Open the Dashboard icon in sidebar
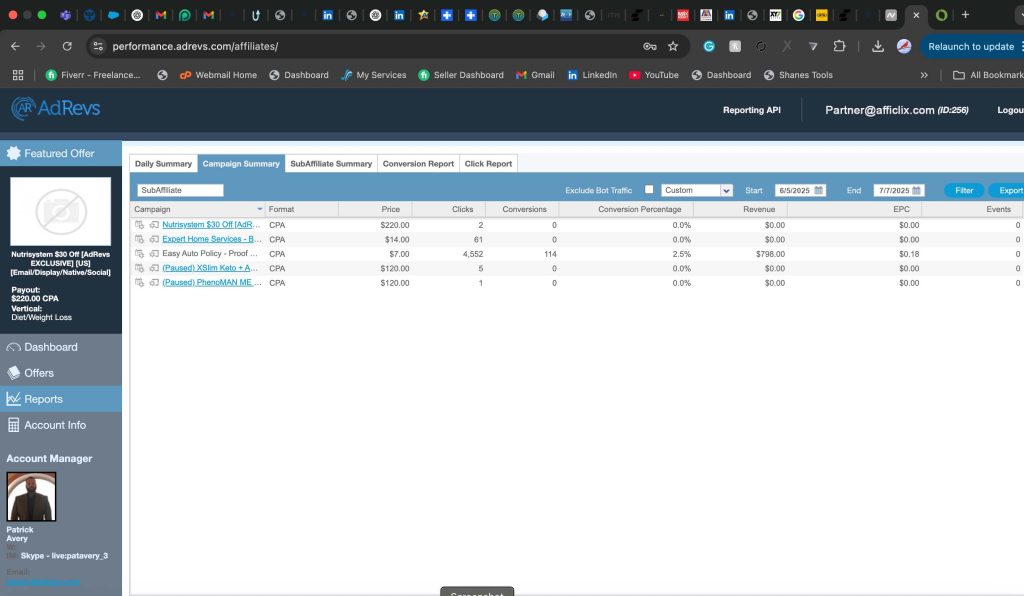 click(14, 347)
